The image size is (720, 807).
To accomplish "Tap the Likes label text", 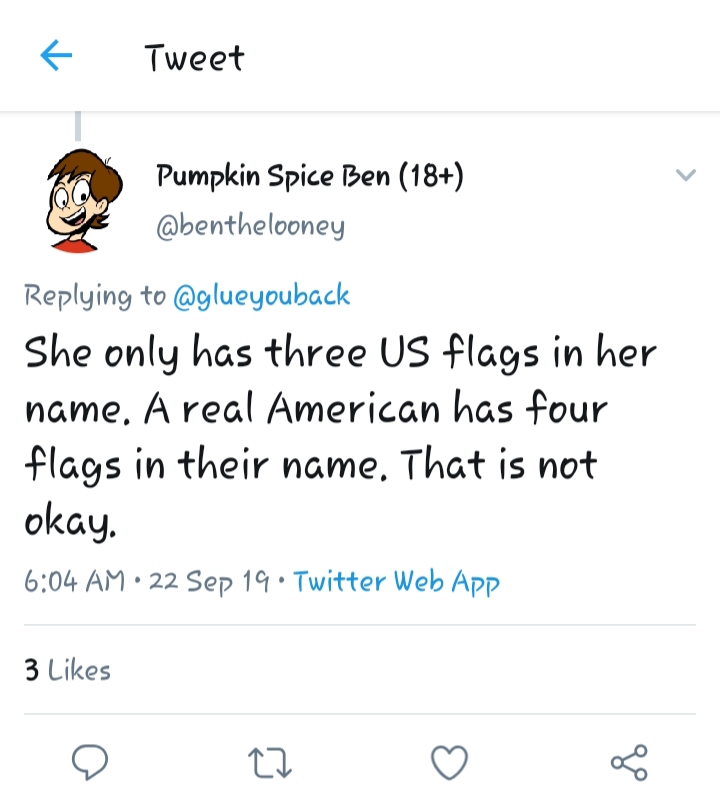I will point(79,670).
